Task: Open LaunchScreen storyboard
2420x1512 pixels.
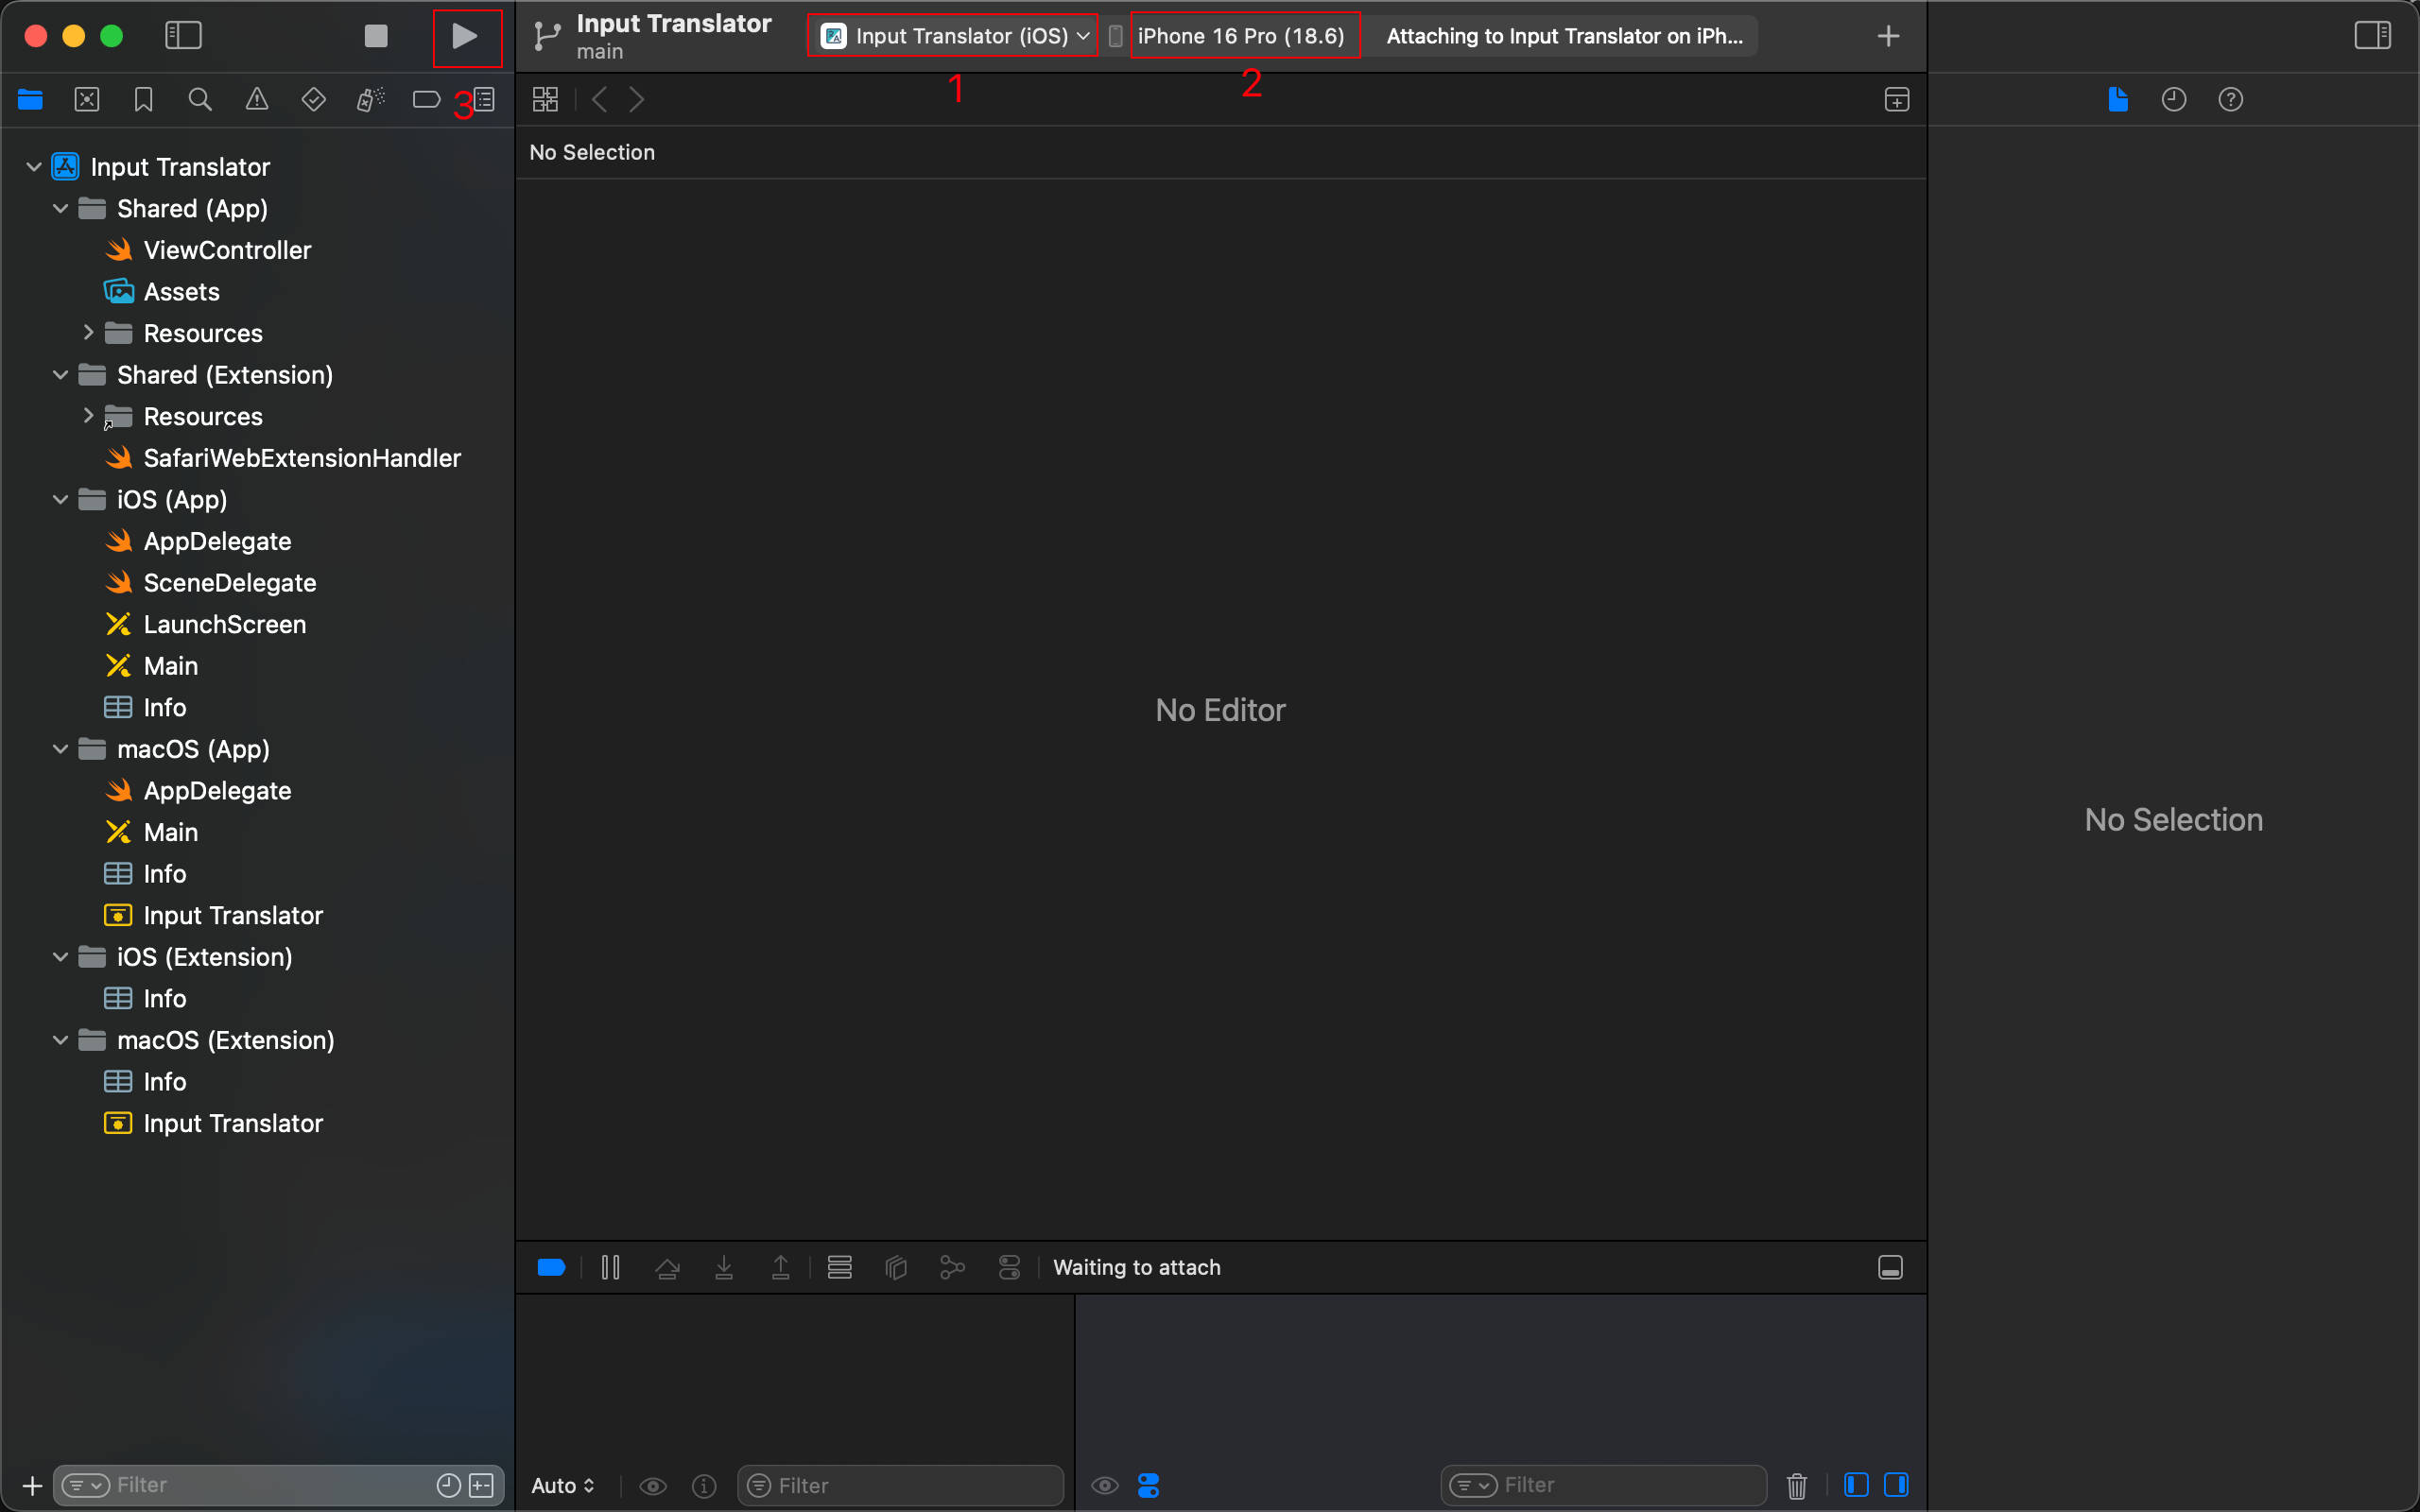Action: tap(224, 624)
